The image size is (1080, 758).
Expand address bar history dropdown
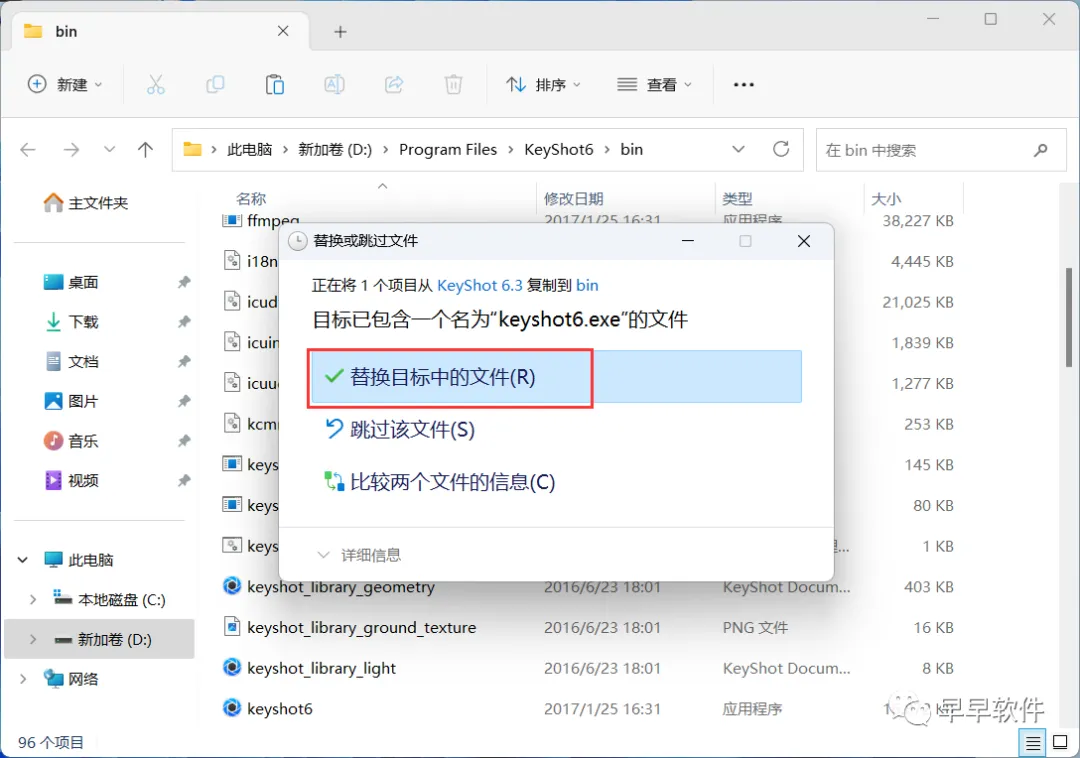point(738,149)
